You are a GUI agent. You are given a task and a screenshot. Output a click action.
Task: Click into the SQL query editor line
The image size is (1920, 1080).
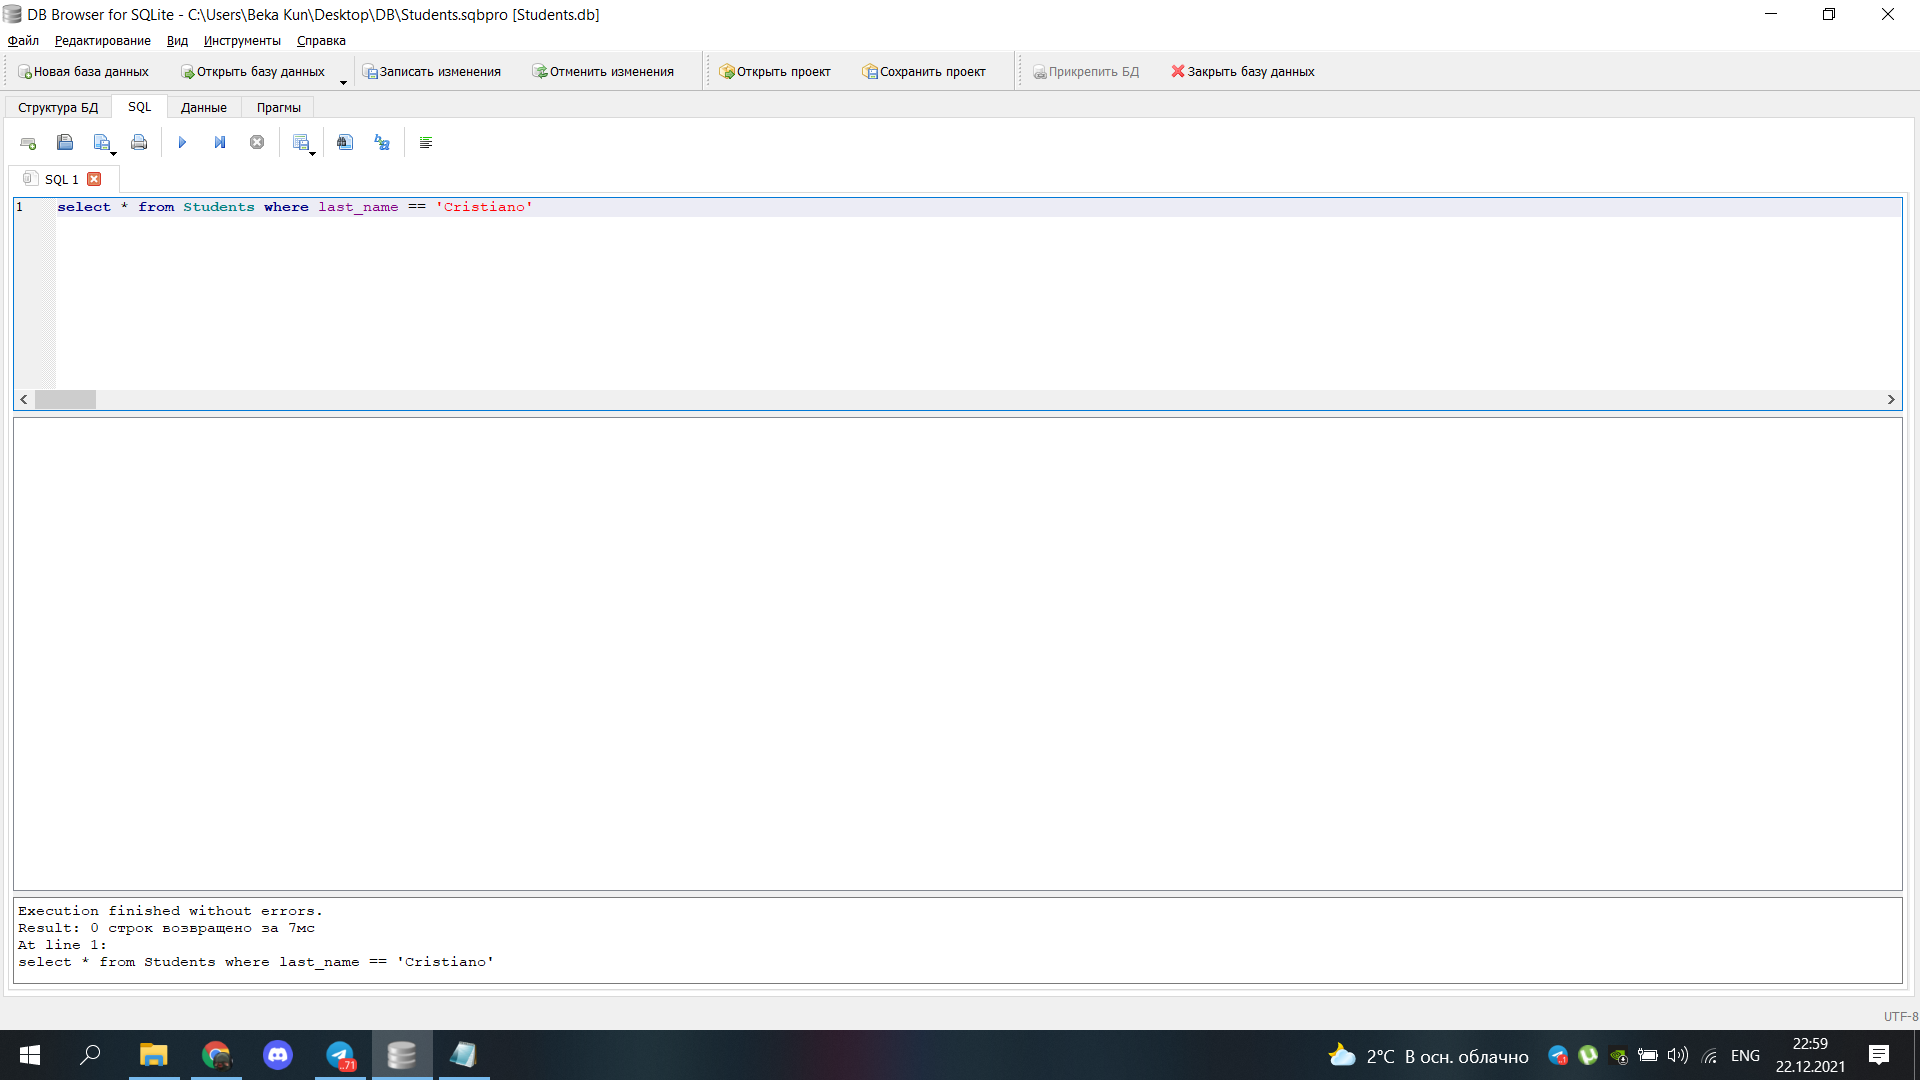pos(700,207)
